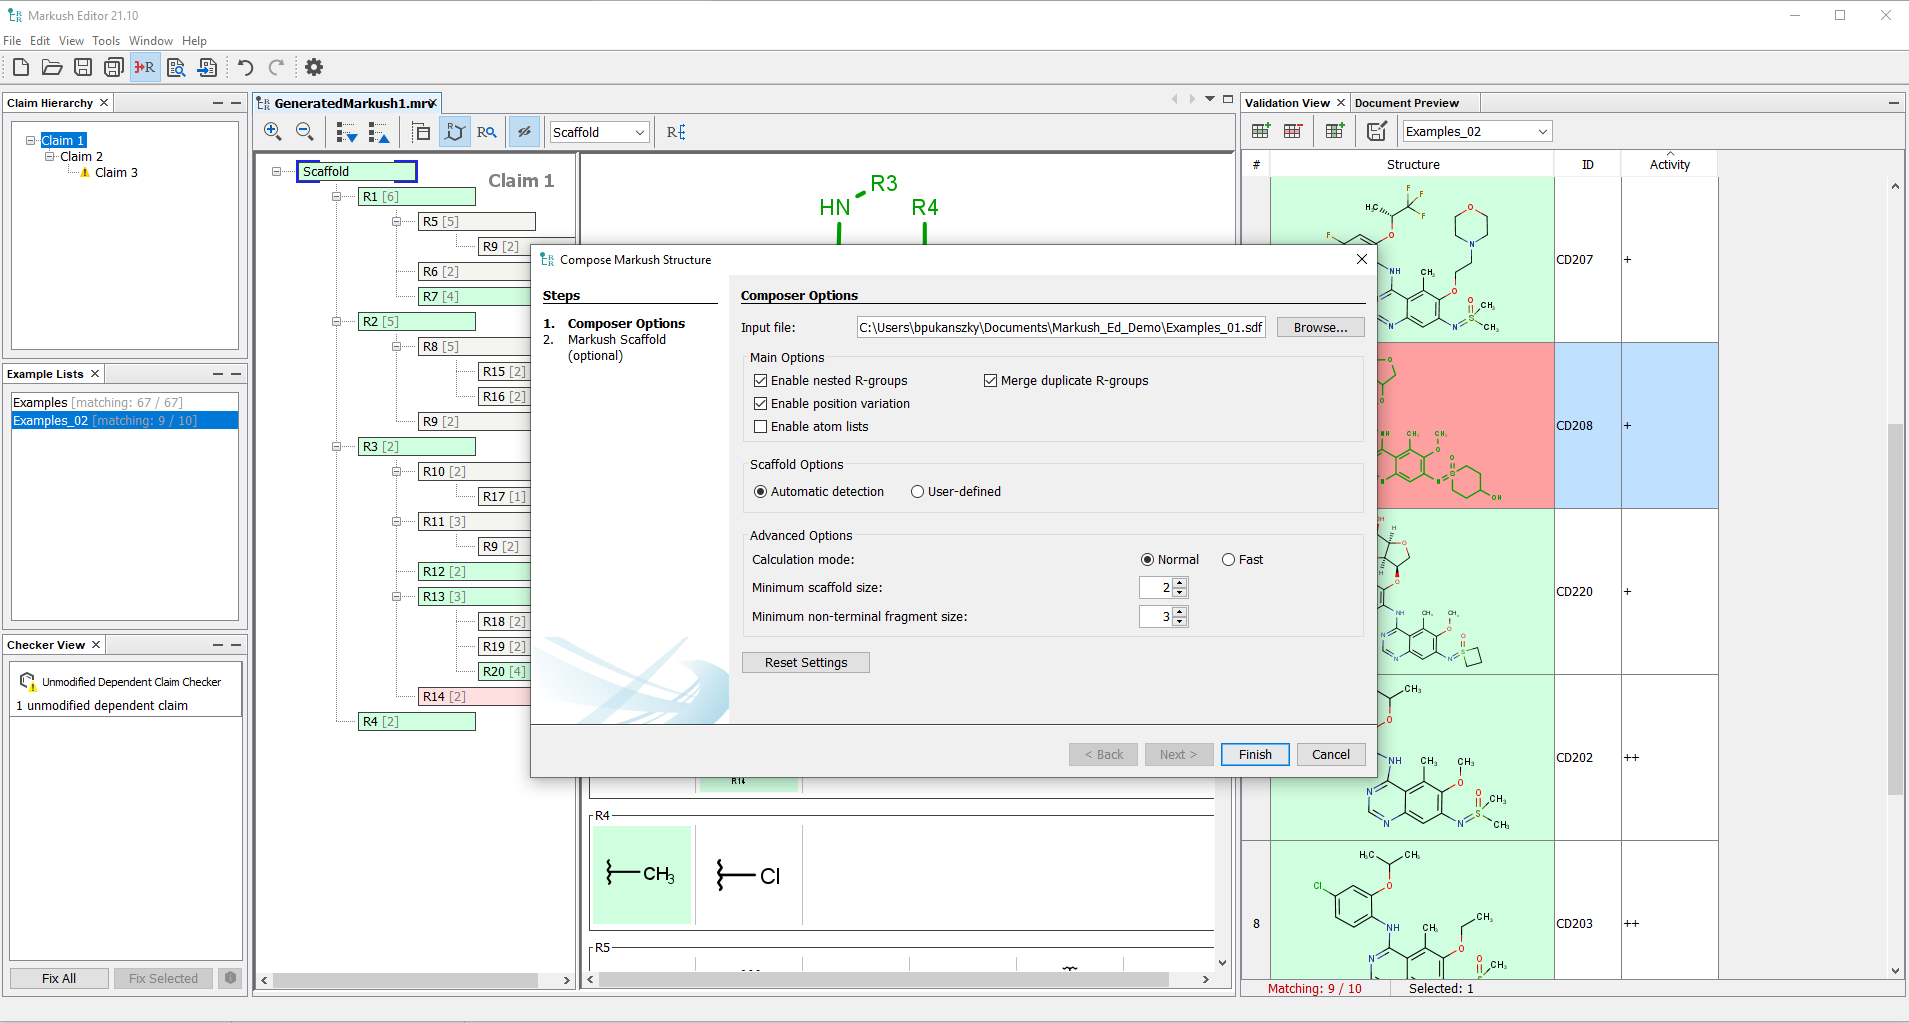The height and width of the screenshot is (1023, 1909).
Task: Click the edit example list icon
Action: click(x=1378, y=130)
